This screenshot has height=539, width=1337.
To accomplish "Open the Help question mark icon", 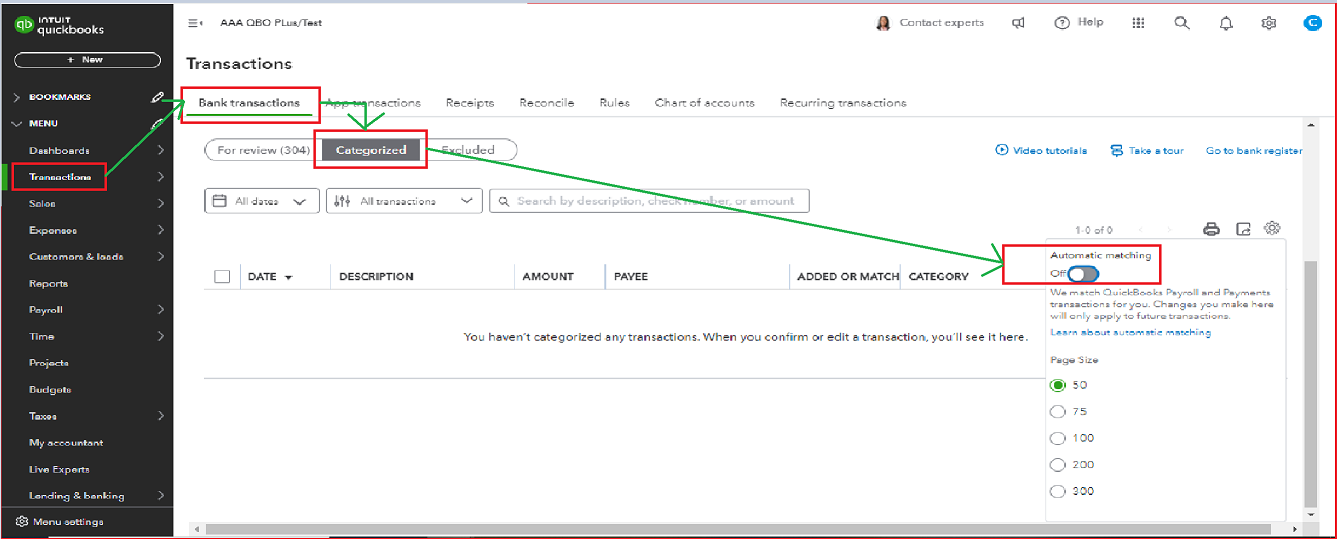I will tap(1062, 23).
